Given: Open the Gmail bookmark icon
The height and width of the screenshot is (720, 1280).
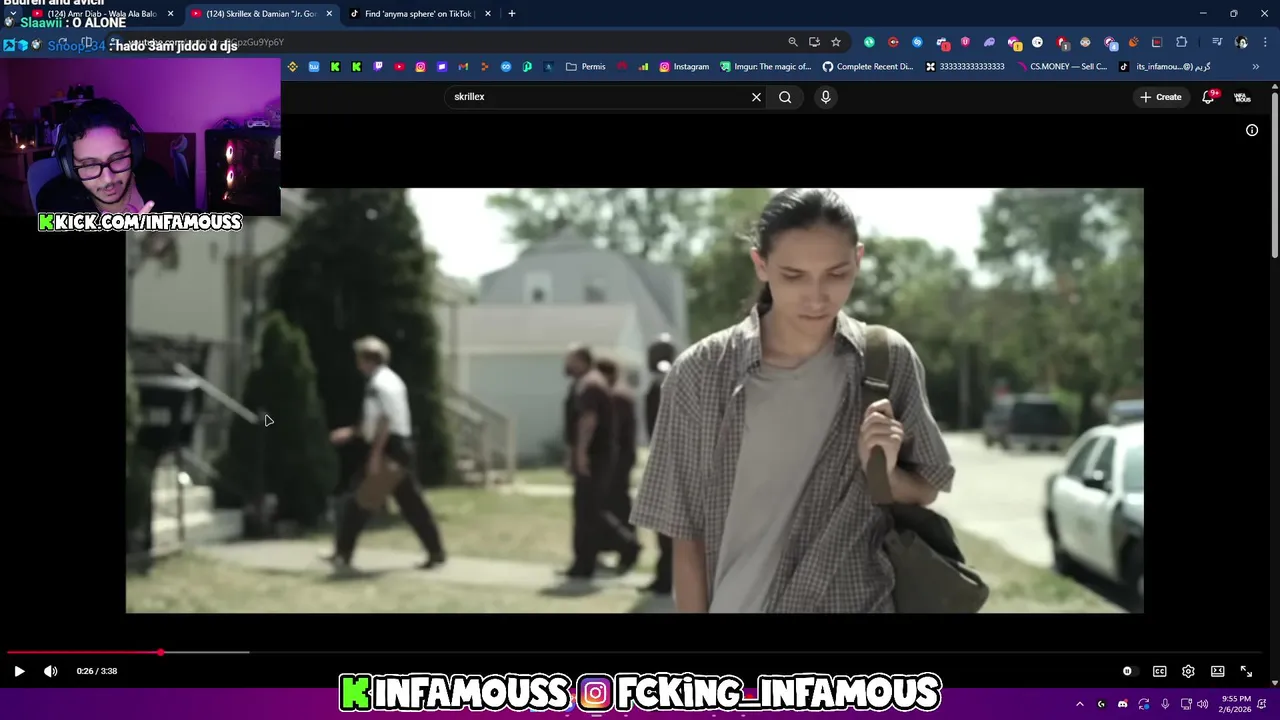Looking at the screenshot, I should [x=463, y=67].
